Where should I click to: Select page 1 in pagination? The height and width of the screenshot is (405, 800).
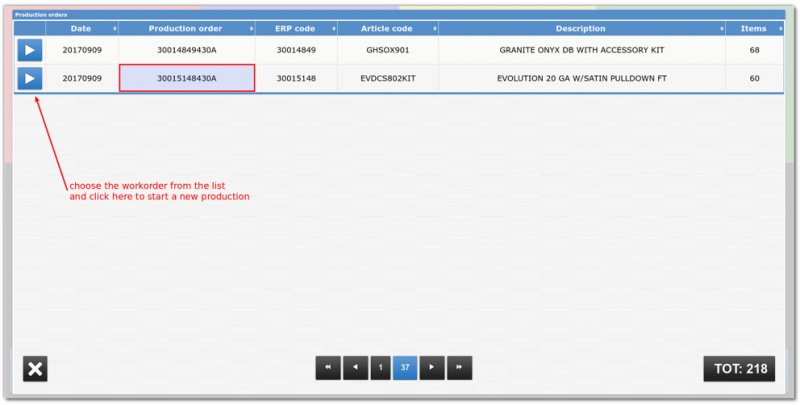click(x=380, y=368)
